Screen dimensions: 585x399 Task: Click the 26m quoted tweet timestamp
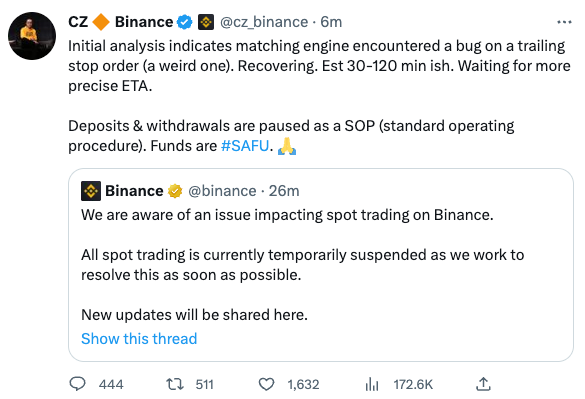(x=284, y=191)
